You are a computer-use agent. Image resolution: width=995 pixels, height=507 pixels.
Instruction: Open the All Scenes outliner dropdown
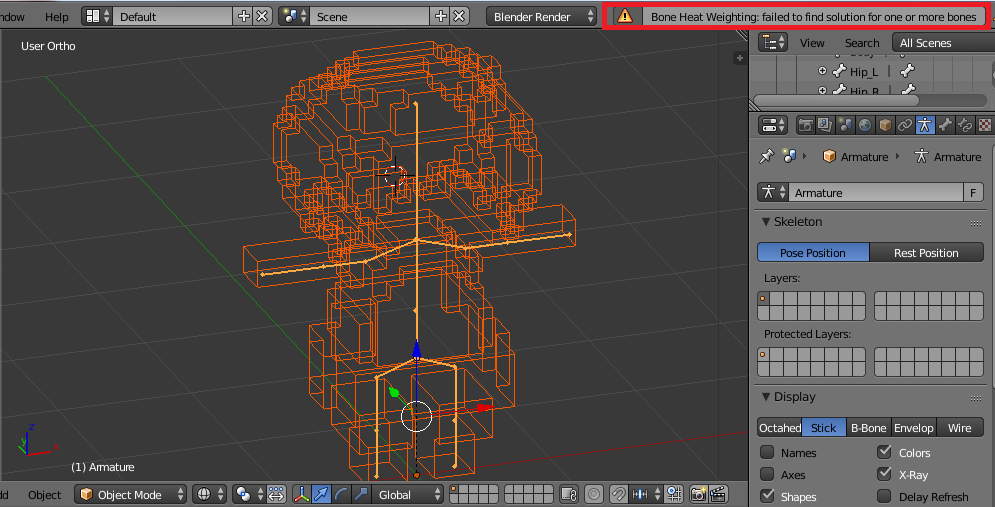[943, 43]
